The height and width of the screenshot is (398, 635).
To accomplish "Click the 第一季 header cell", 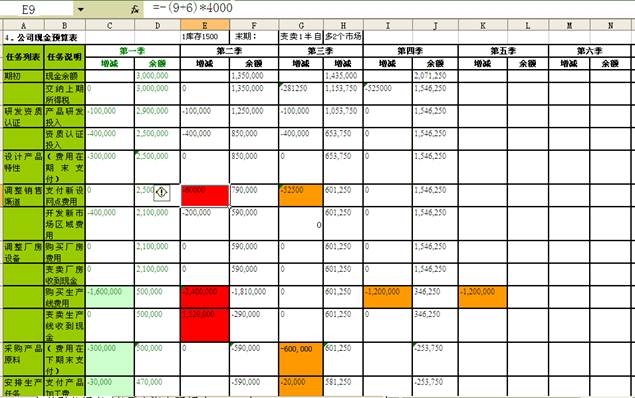I will (x=132, y=51).
